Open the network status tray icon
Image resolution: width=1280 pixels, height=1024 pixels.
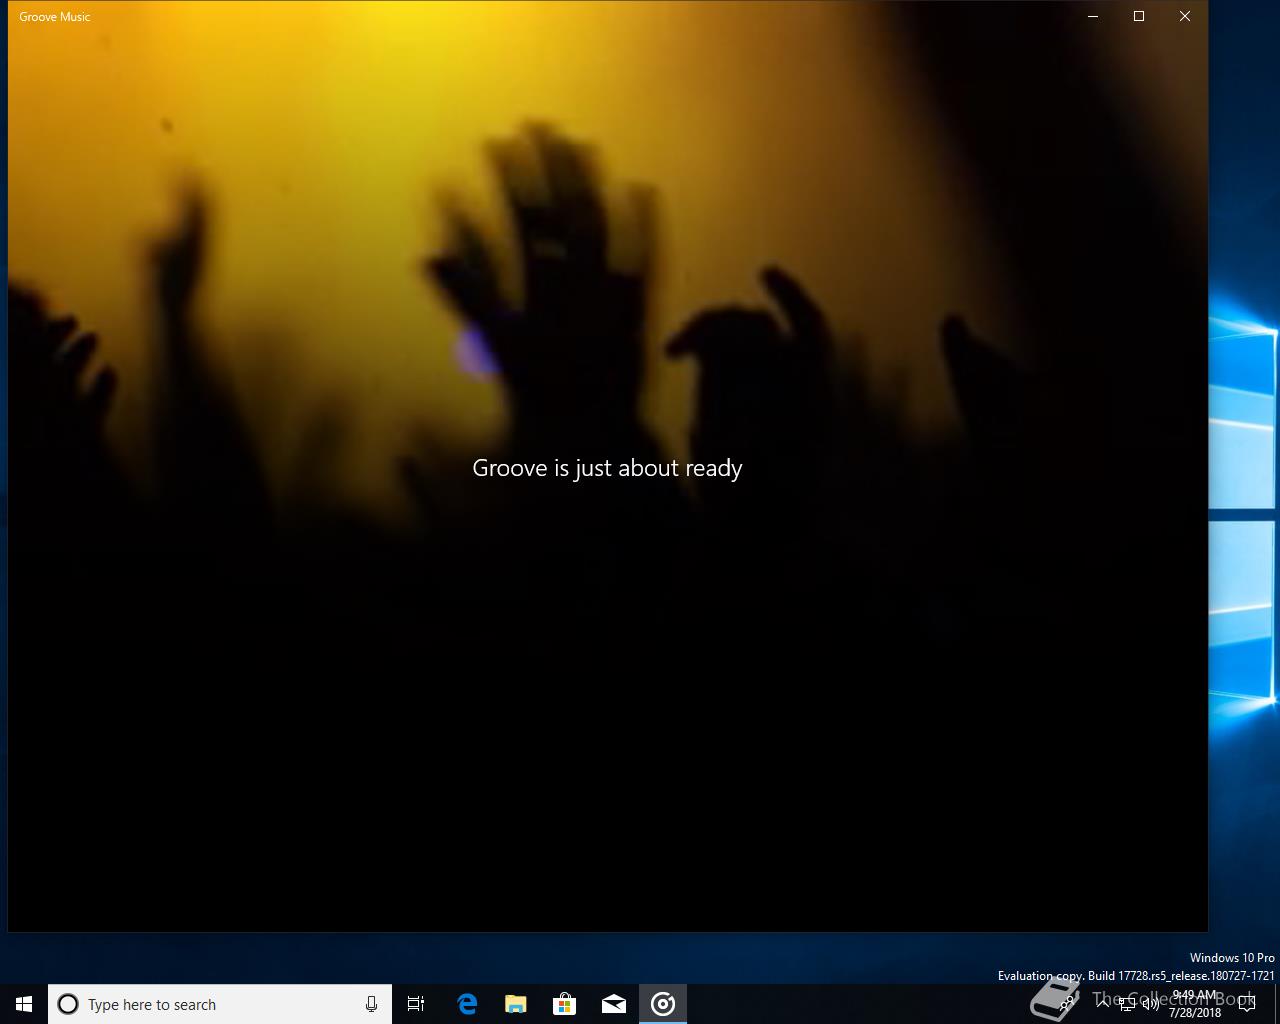pos(1127,1004)
